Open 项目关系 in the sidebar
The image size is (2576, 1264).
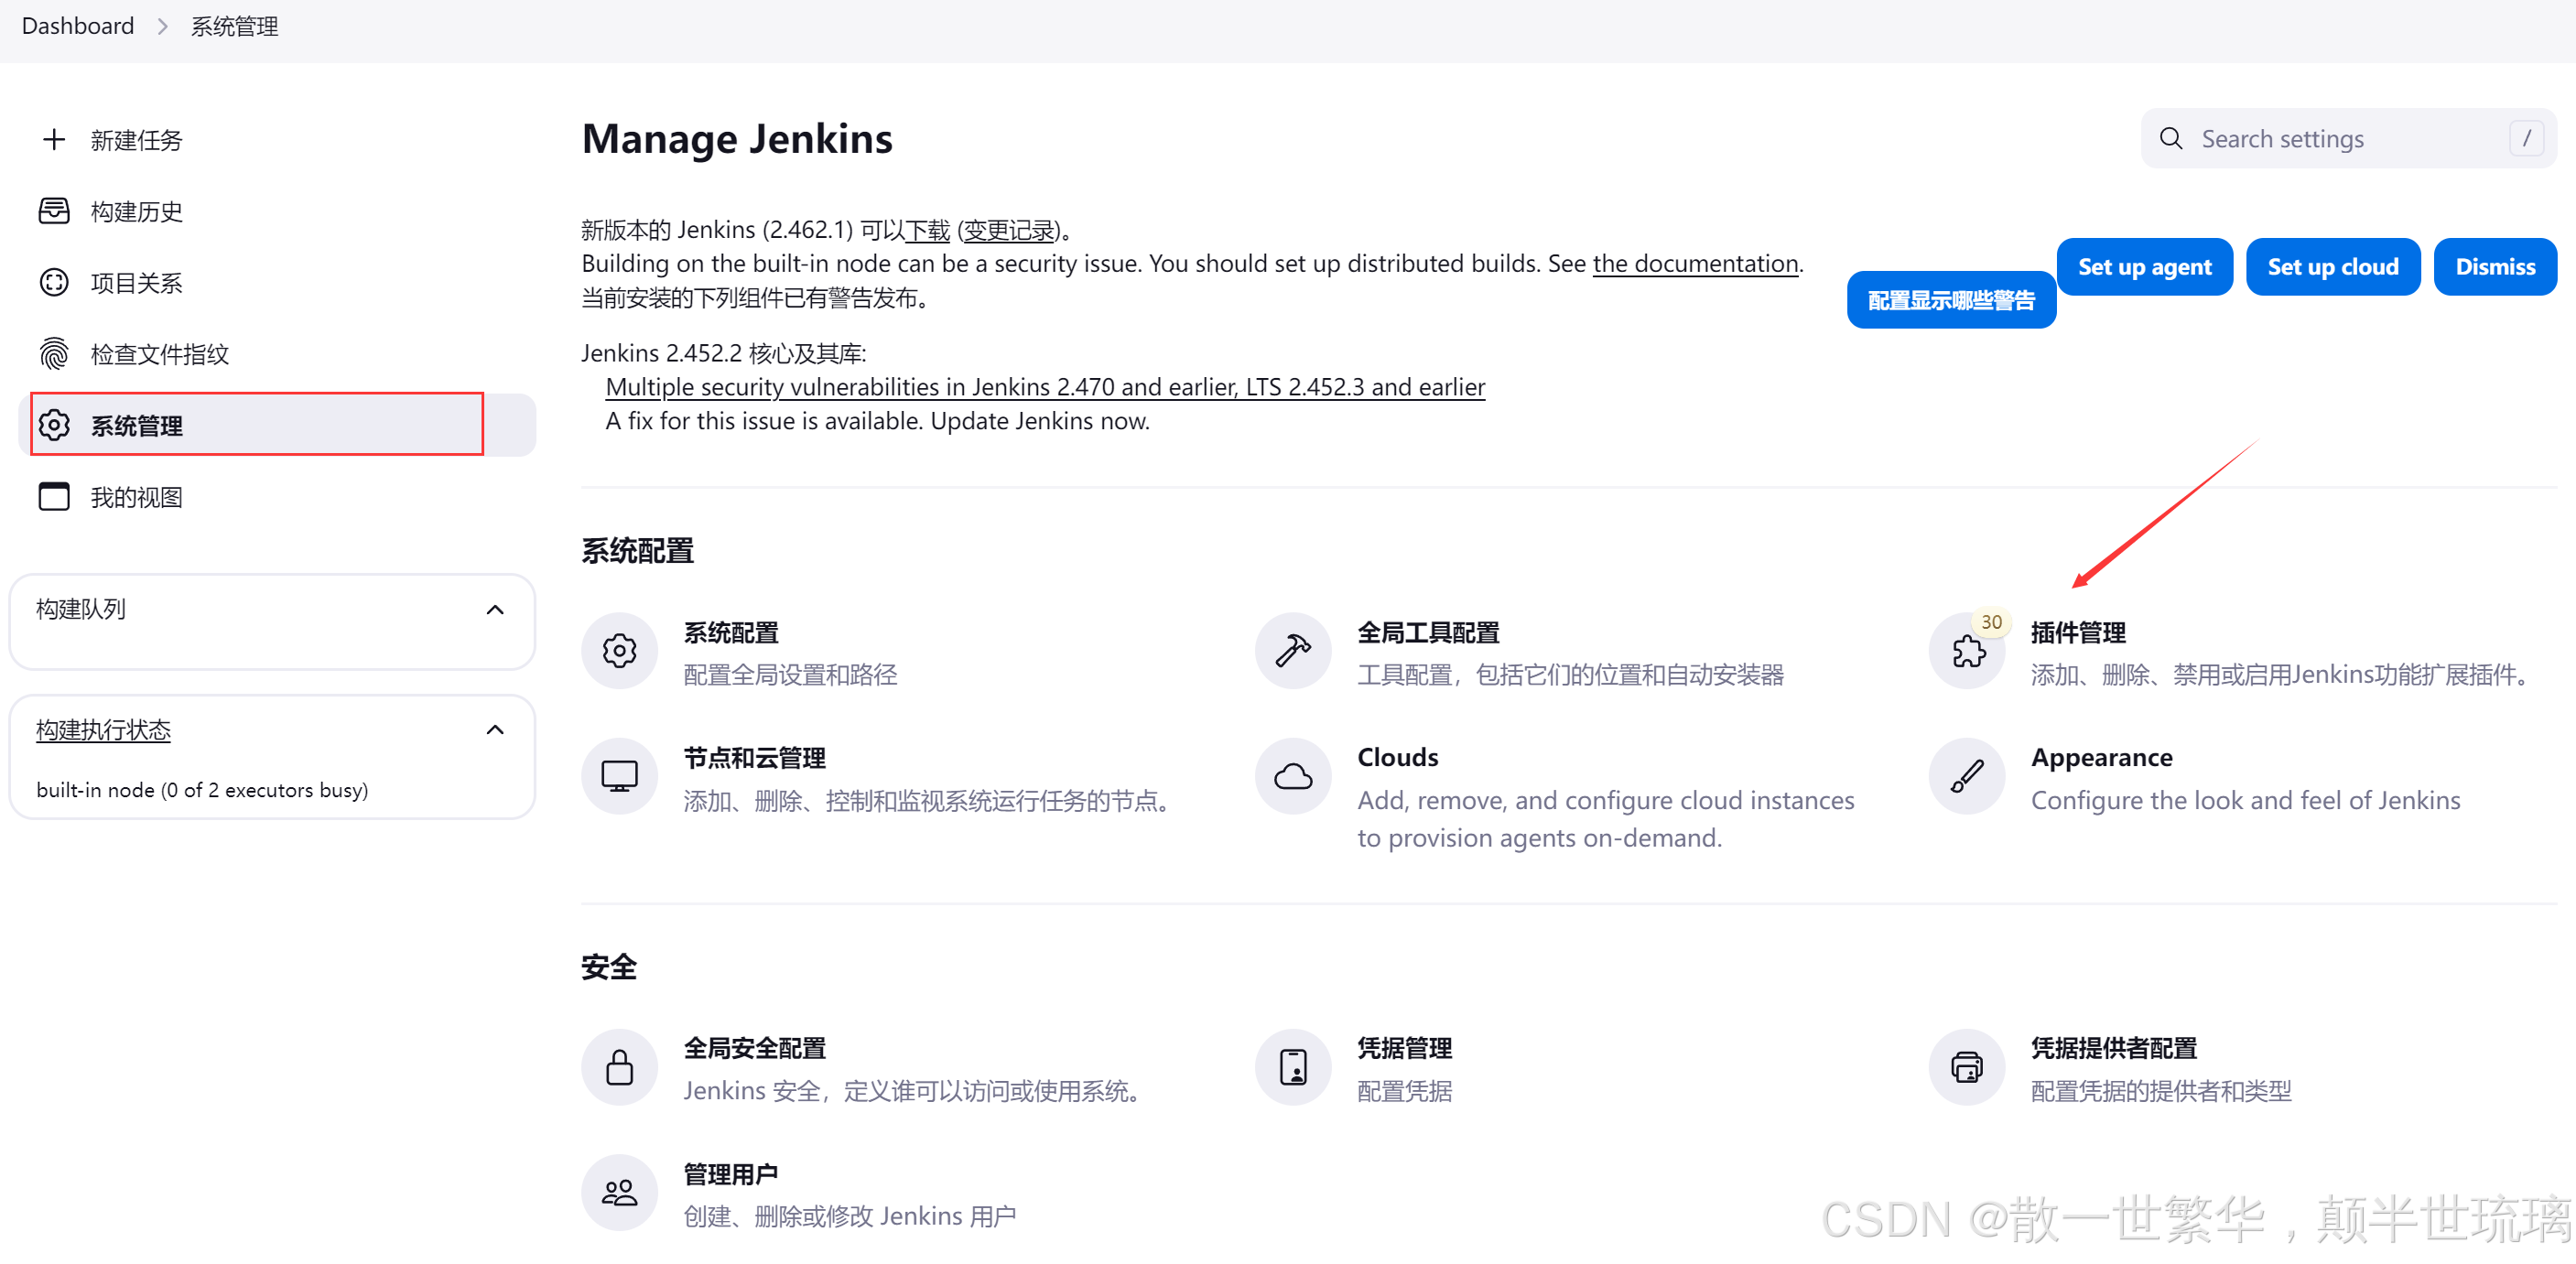pos(277,282)
